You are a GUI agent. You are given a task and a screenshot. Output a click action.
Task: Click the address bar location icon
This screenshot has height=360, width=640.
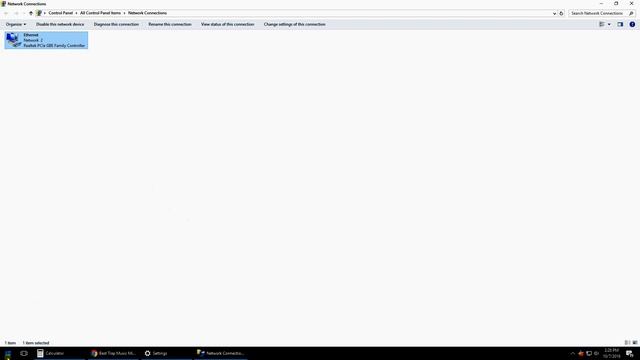[x=39, y=13]
